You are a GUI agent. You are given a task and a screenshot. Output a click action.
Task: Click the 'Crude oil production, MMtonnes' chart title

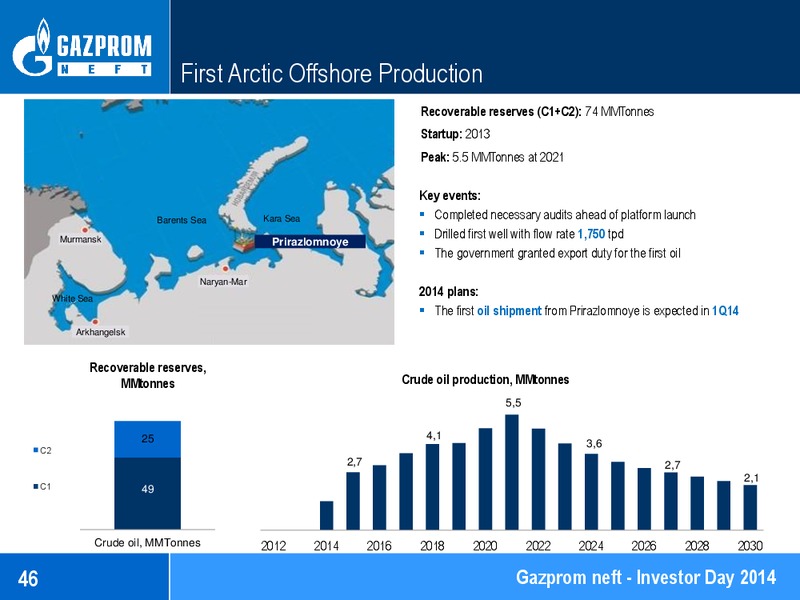485,380
